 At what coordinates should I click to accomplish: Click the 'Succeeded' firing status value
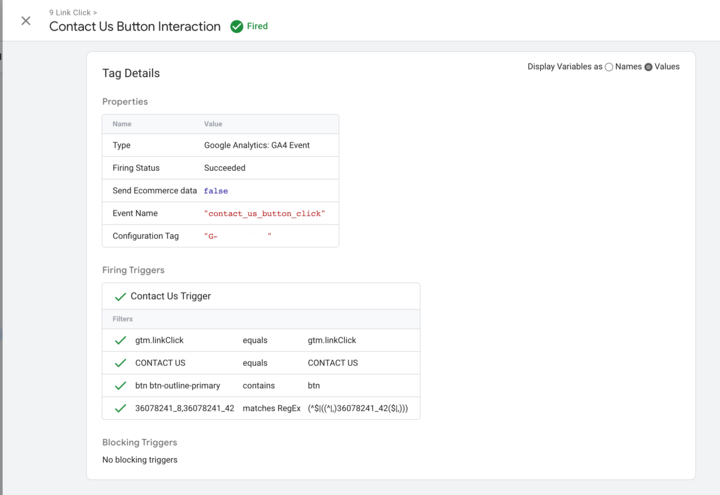click(225, 168)
